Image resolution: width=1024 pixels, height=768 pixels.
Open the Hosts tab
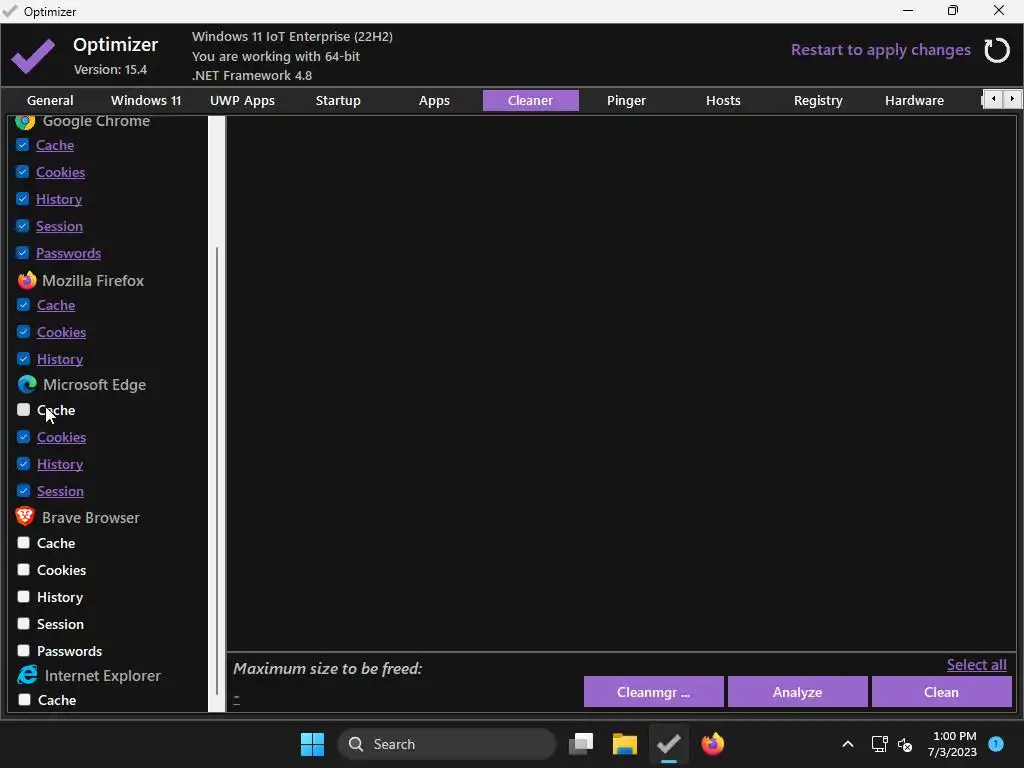(723, 101)
